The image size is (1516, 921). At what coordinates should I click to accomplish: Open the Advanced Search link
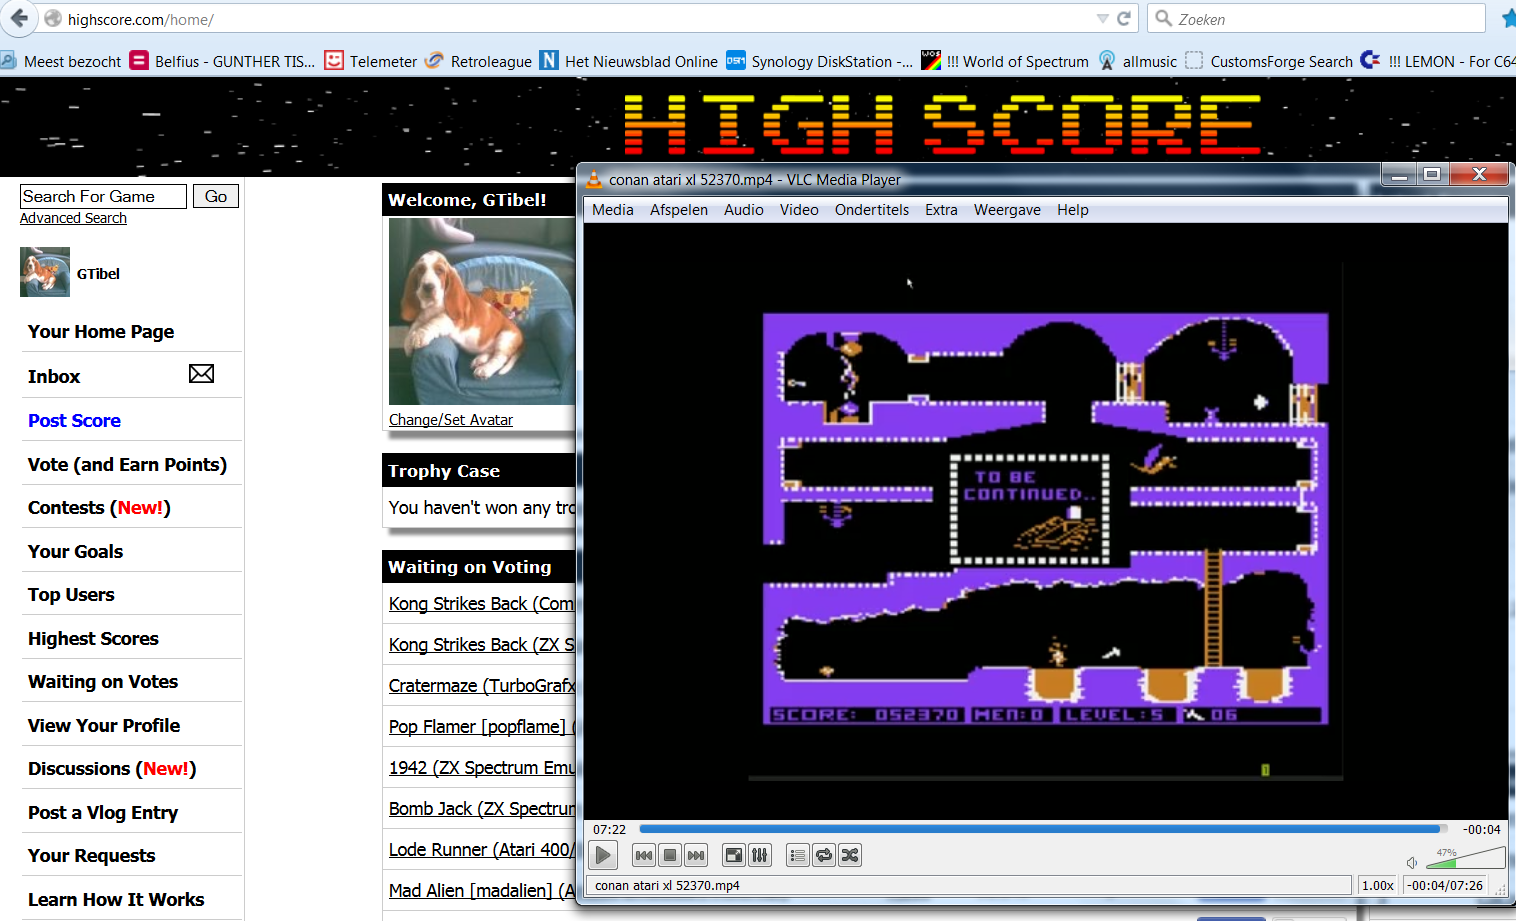pos(73,218)
